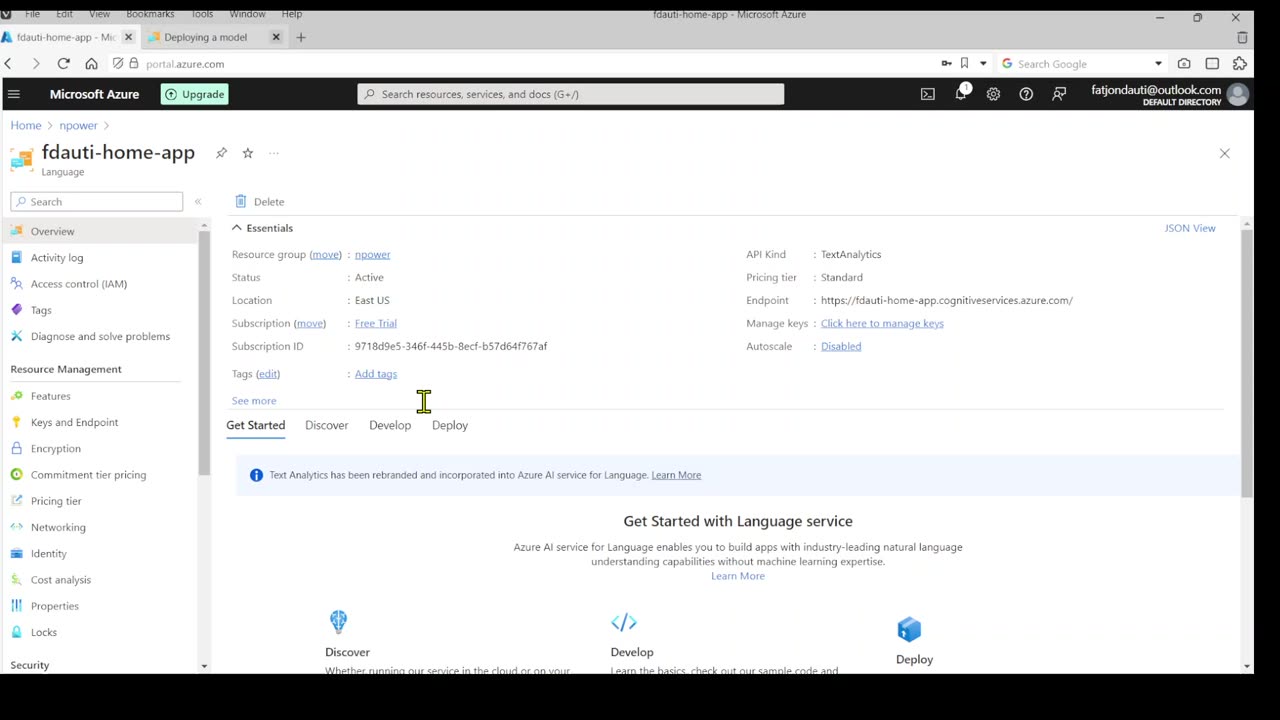The image size is (1280, 720).
Task: Open the Help question mark icon
Action: 1026,94
